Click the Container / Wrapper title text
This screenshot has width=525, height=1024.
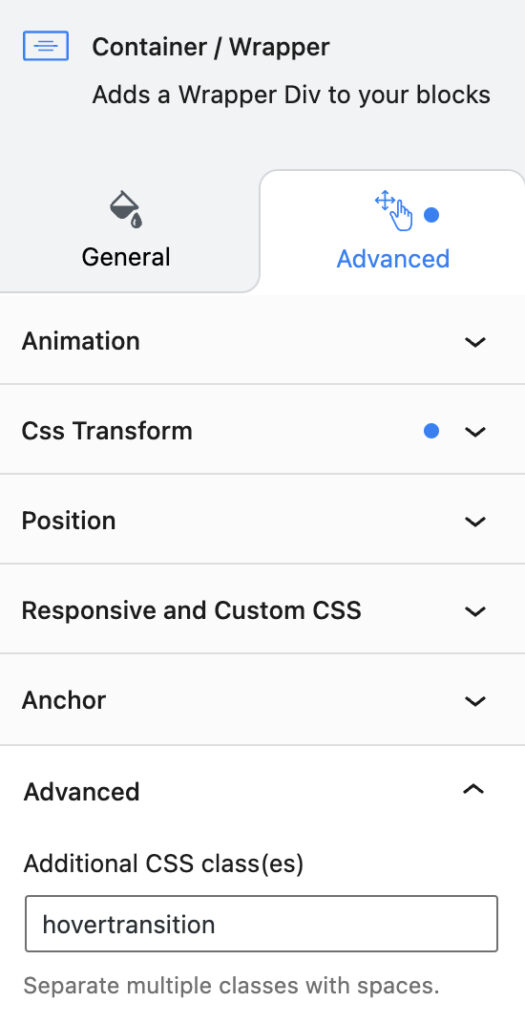click(211, 47)
